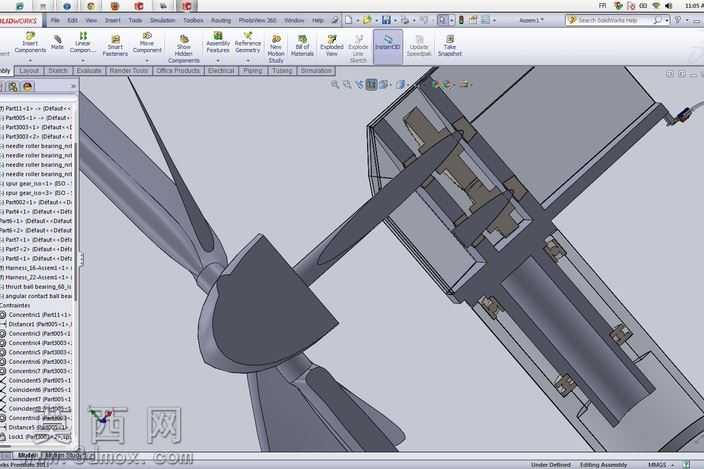Switch to the Render Tools tab
This screenshot has height=469, width=704.
pos(129,71)
